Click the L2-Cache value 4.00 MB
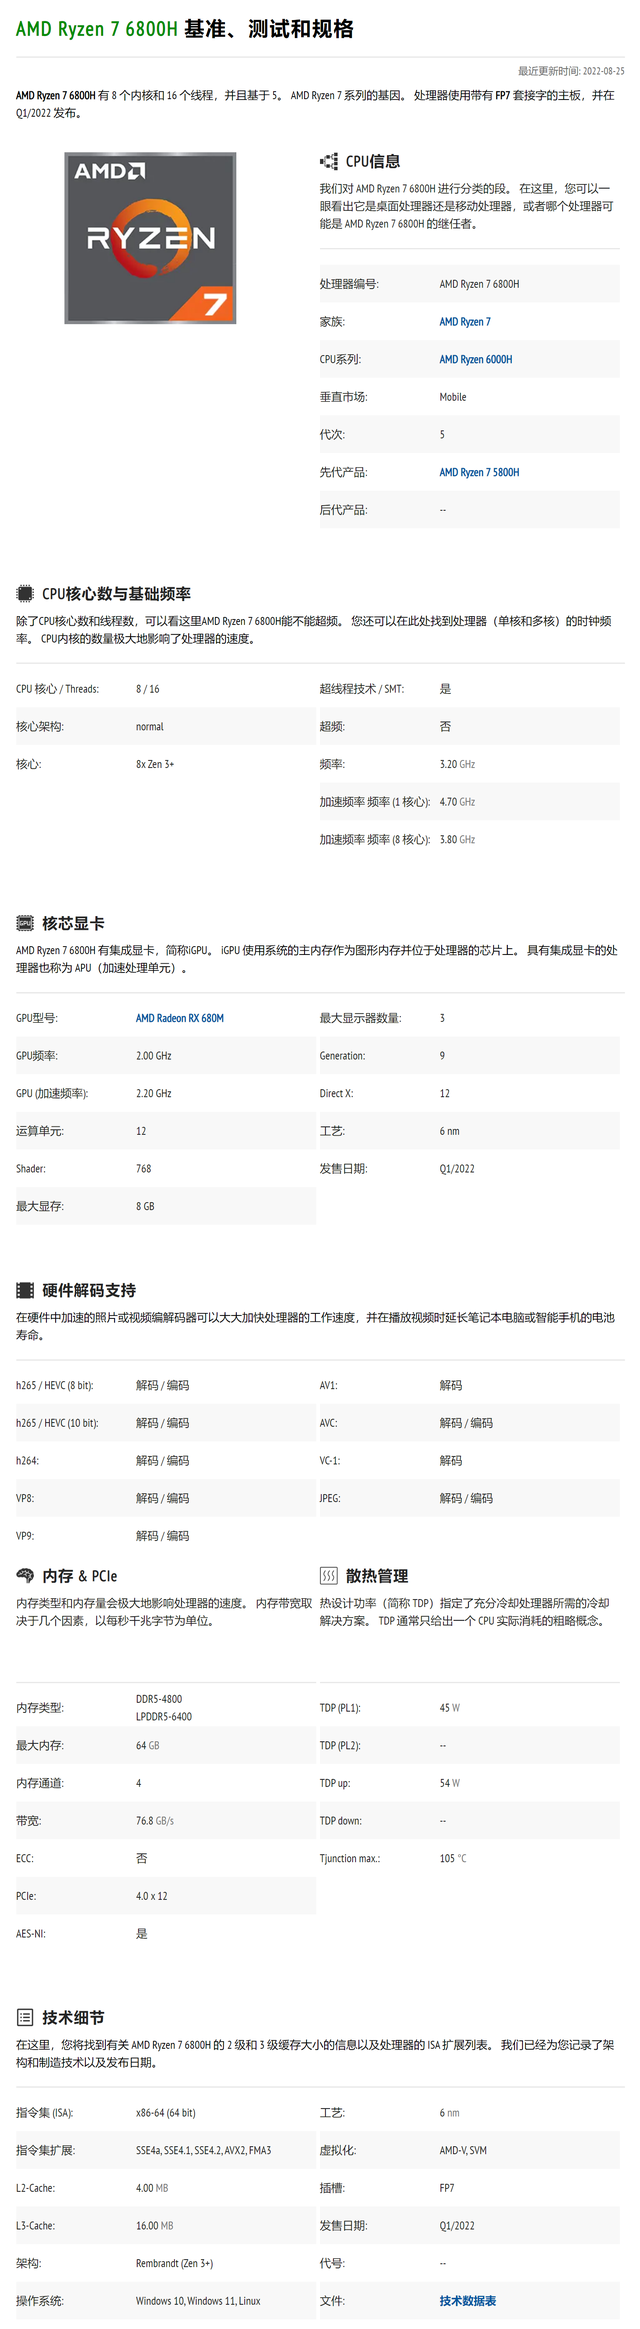Viewport: 640px width, 2329px height. (152, 2188)
